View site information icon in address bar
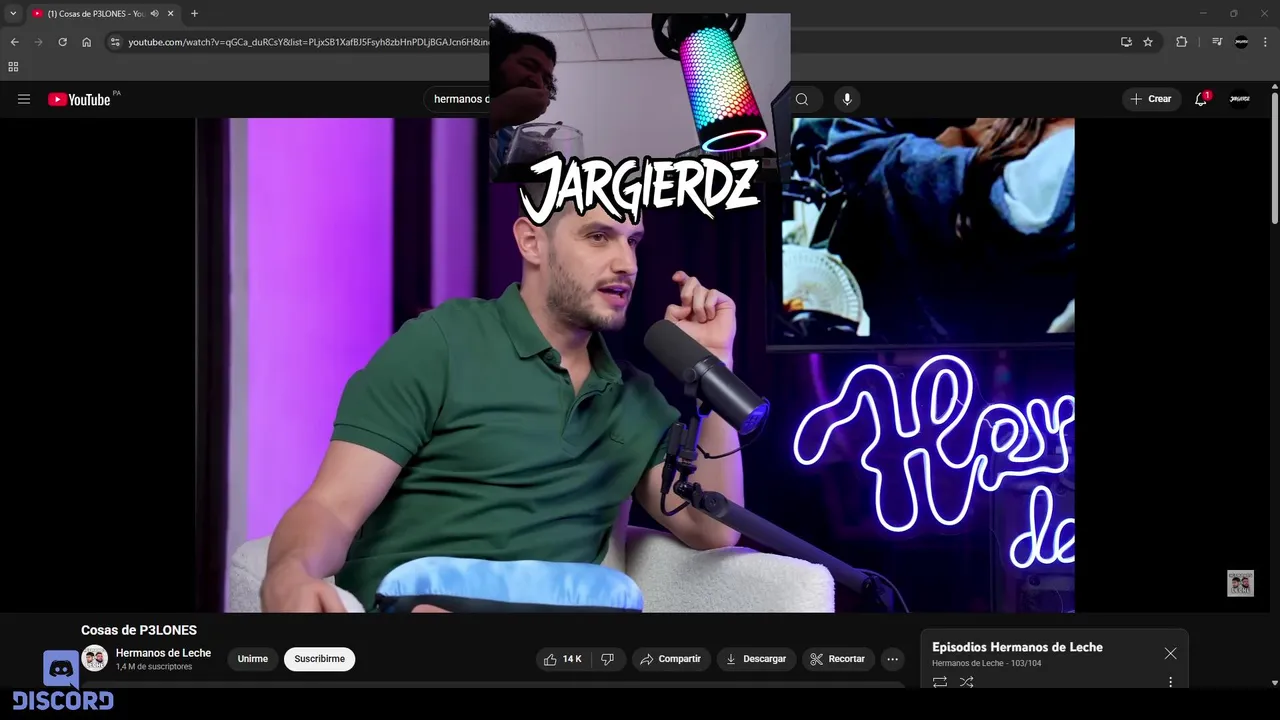1280x720 pixels. pyautogui.click(x=115, y=42)
